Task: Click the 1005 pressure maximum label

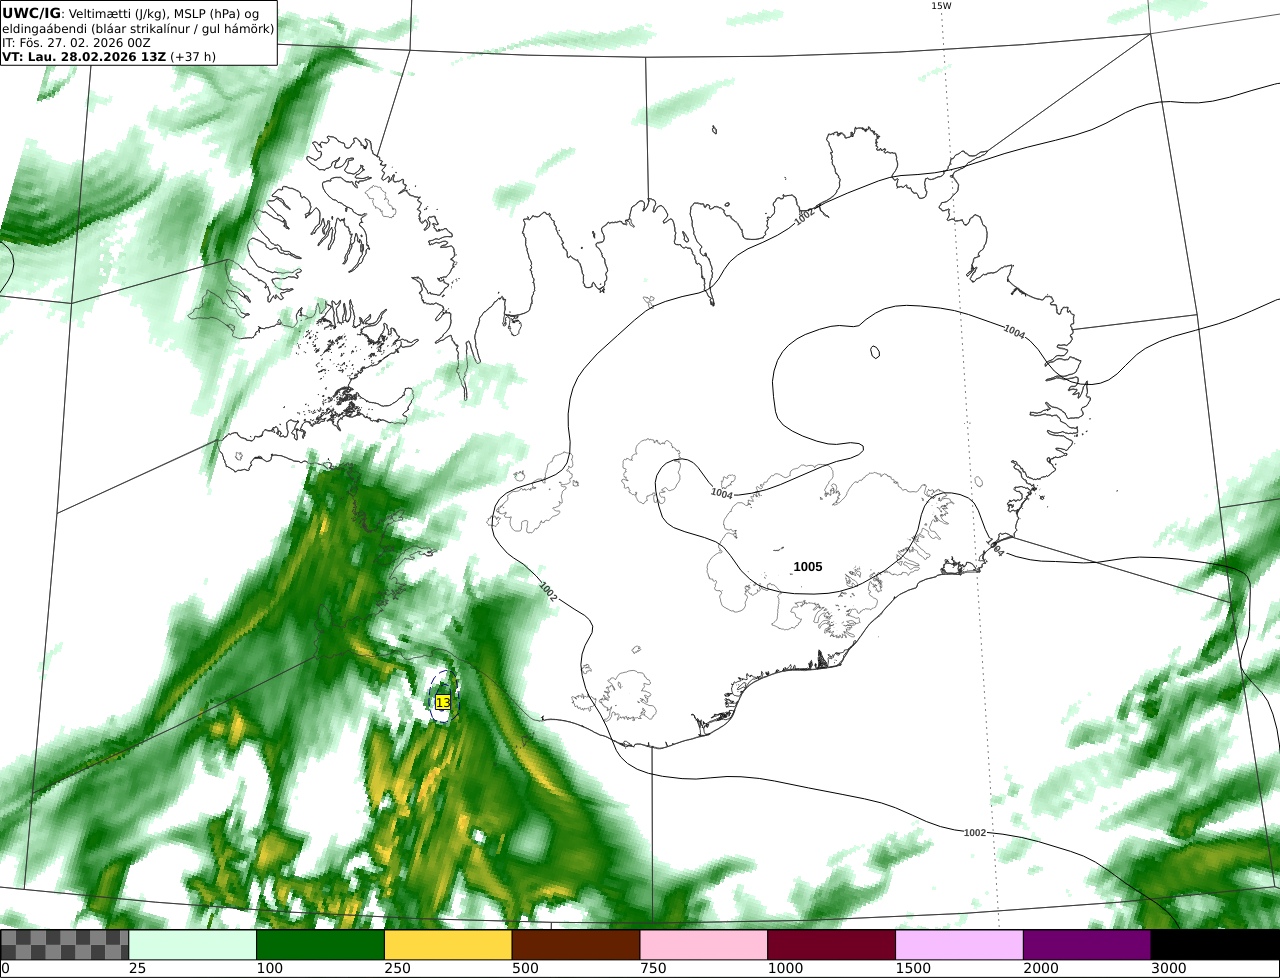Action: point(808,567)
